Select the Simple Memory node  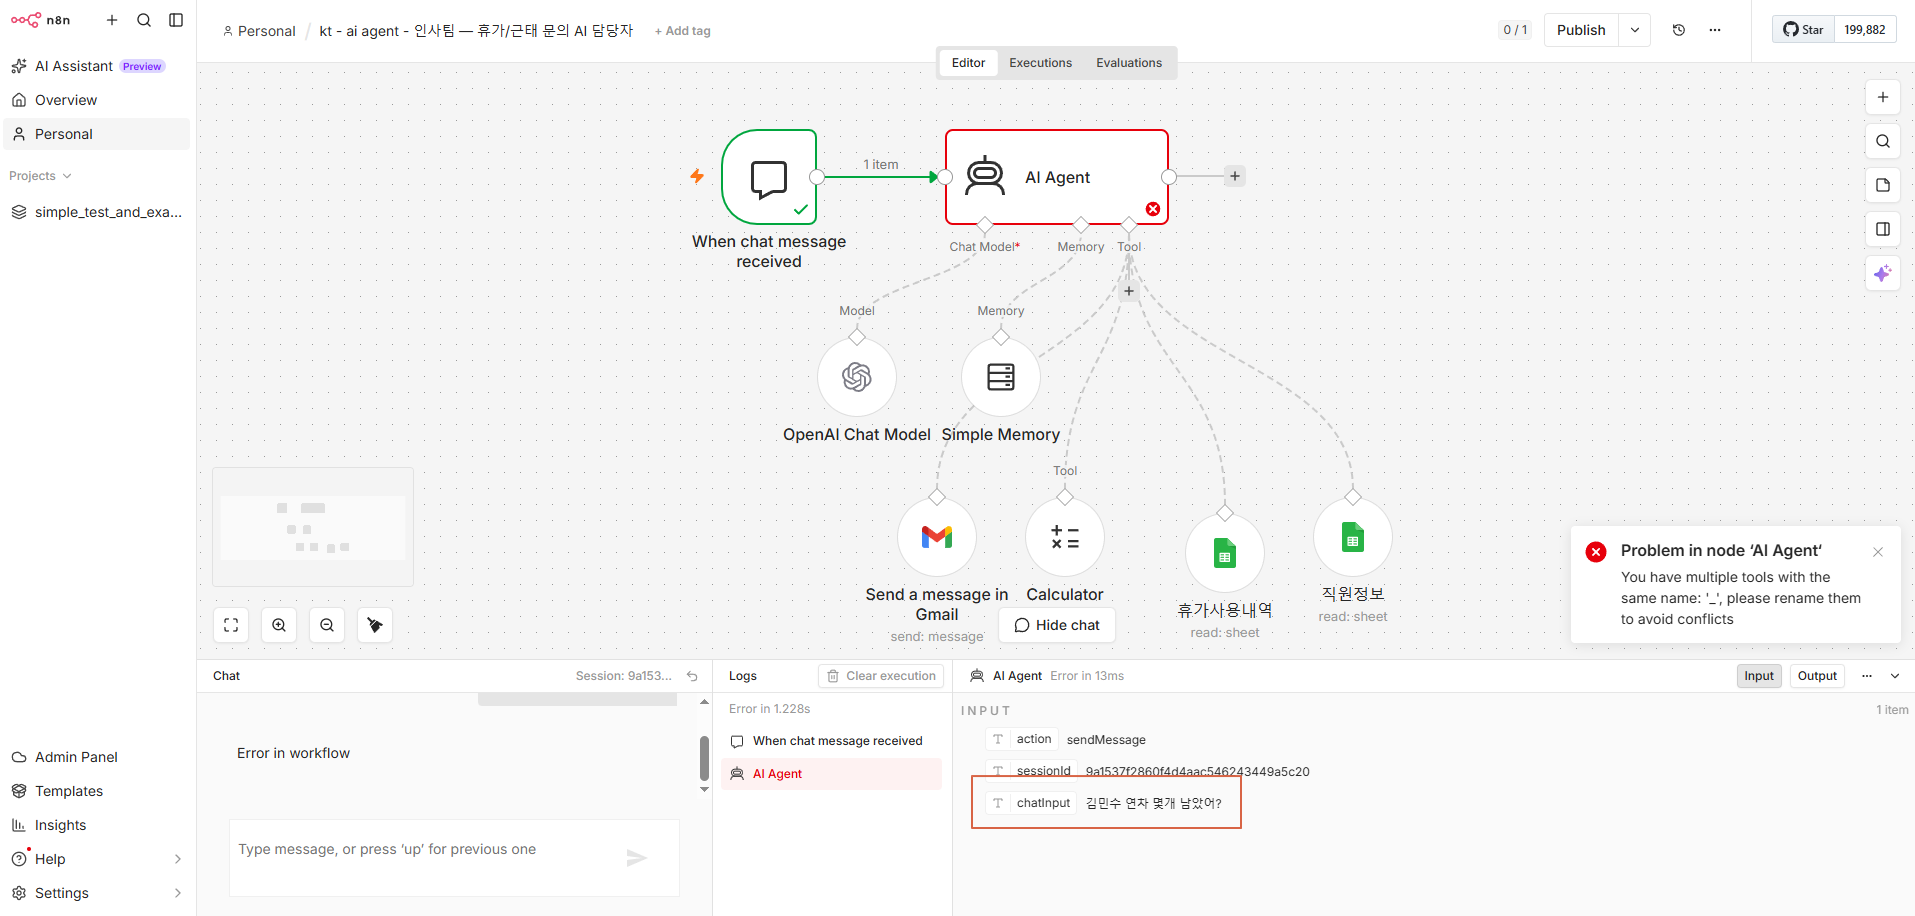tap(1001, 377)
